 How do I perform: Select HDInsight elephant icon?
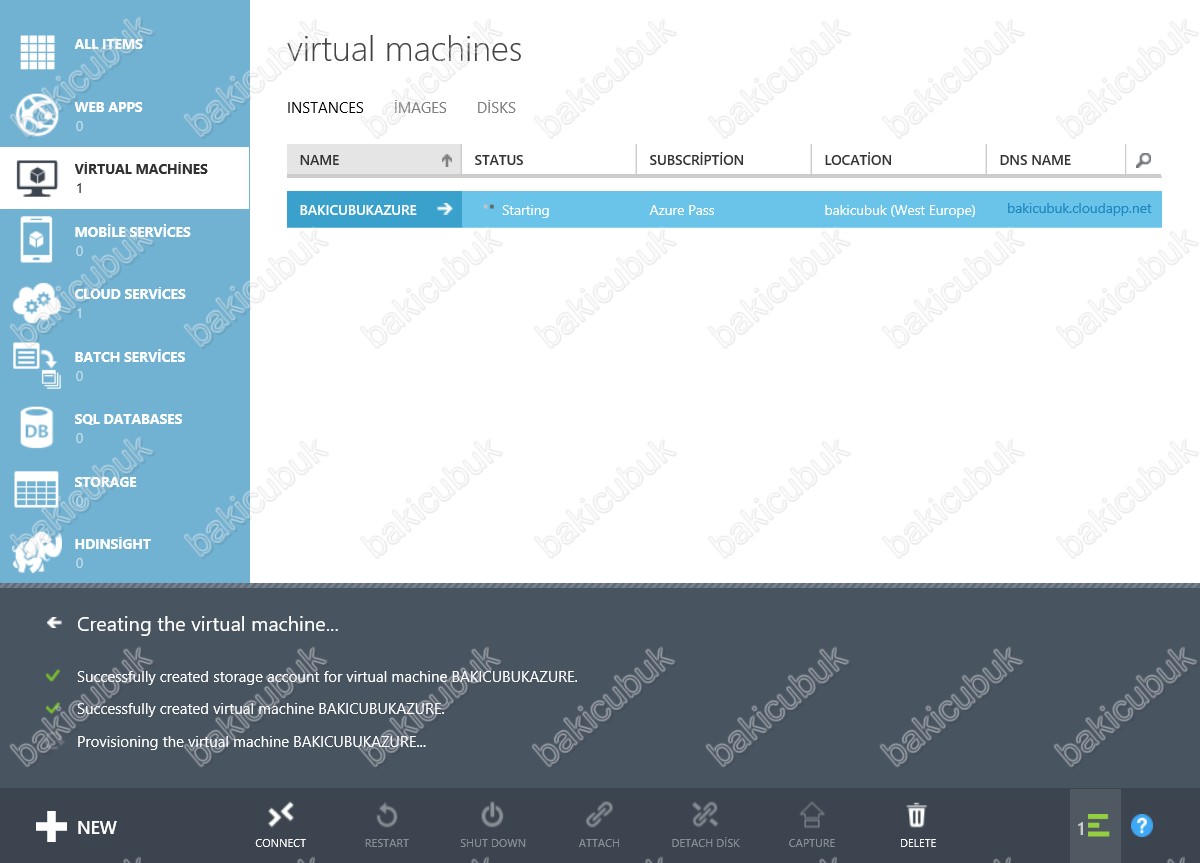click(x=37, y=552)
